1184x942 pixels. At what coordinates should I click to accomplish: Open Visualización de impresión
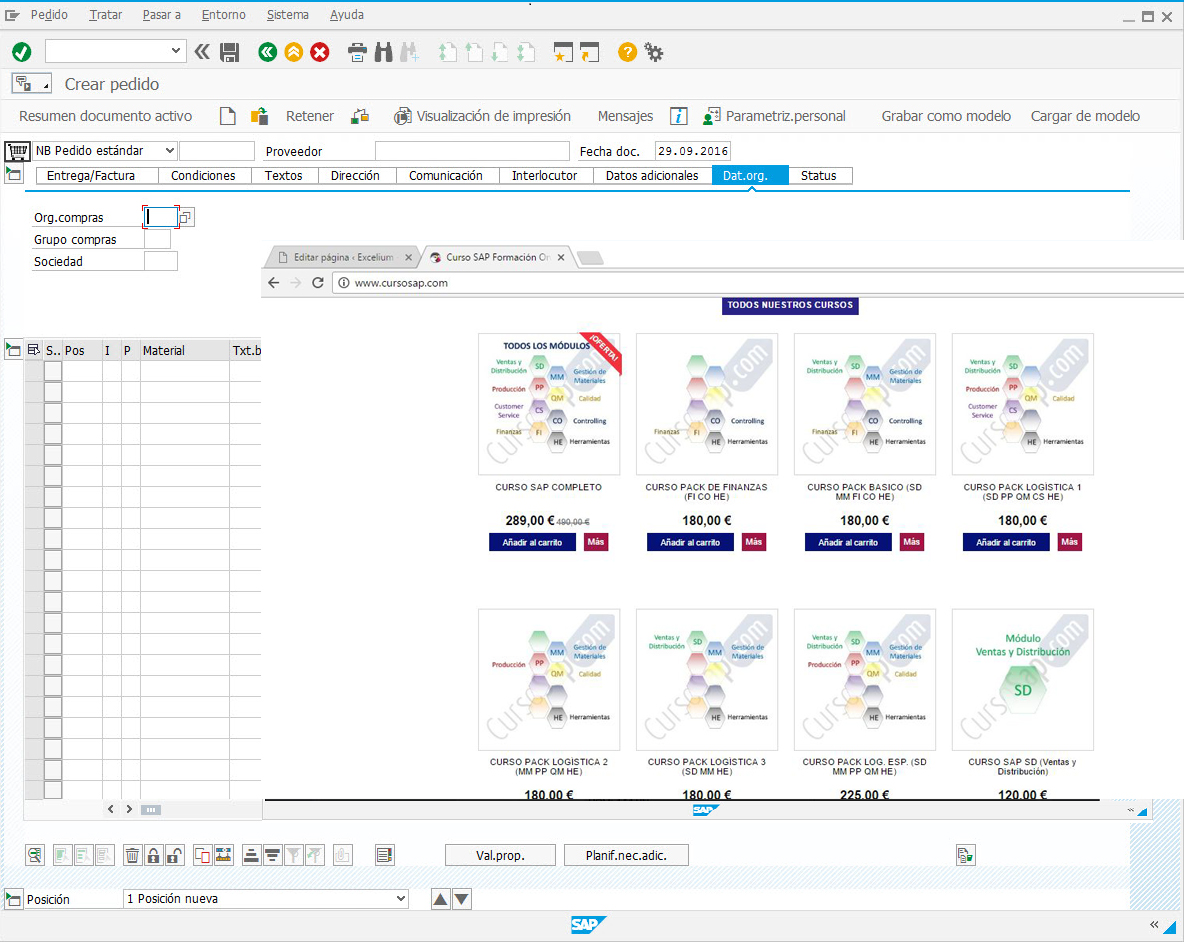tap(483, 116)
